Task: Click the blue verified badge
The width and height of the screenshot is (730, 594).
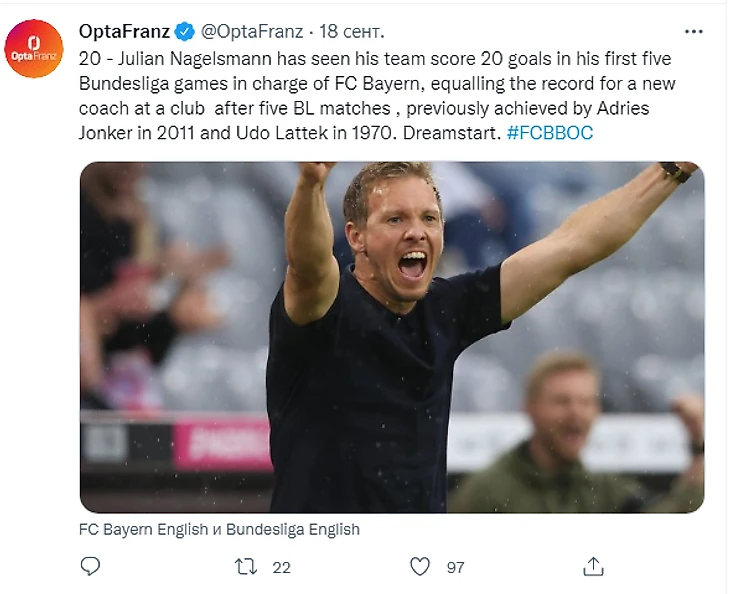Action: point(185,31)
